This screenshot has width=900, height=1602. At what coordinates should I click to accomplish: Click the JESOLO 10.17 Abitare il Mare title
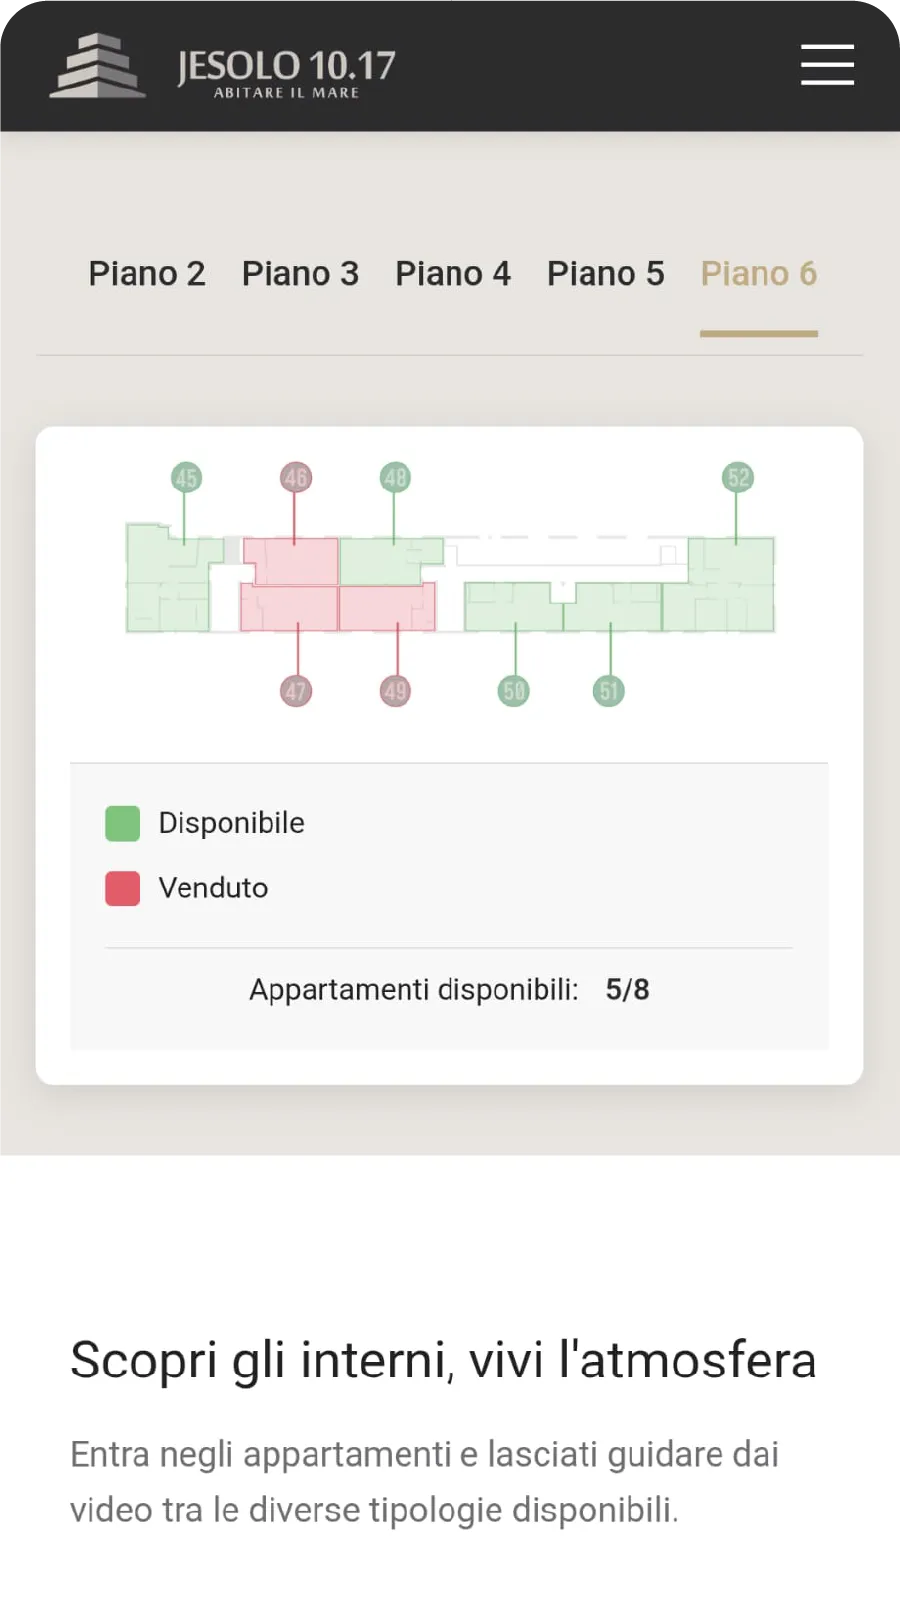click(x=286, y=73)
